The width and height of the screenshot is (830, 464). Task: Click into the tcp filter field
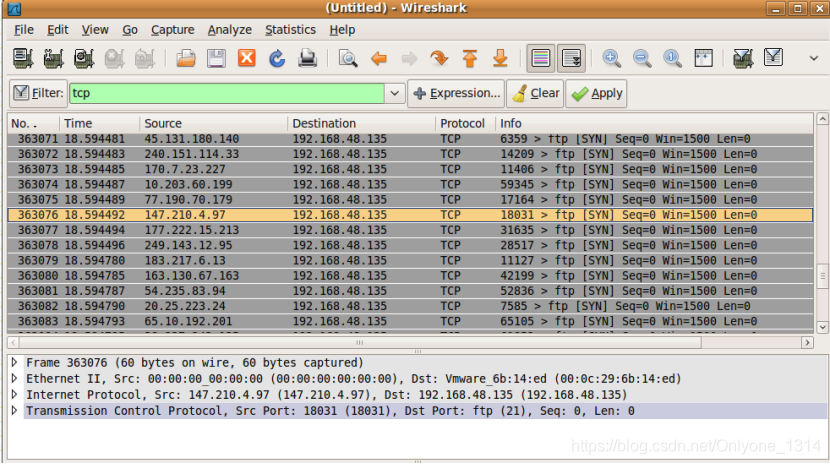[x=227, y=93]
